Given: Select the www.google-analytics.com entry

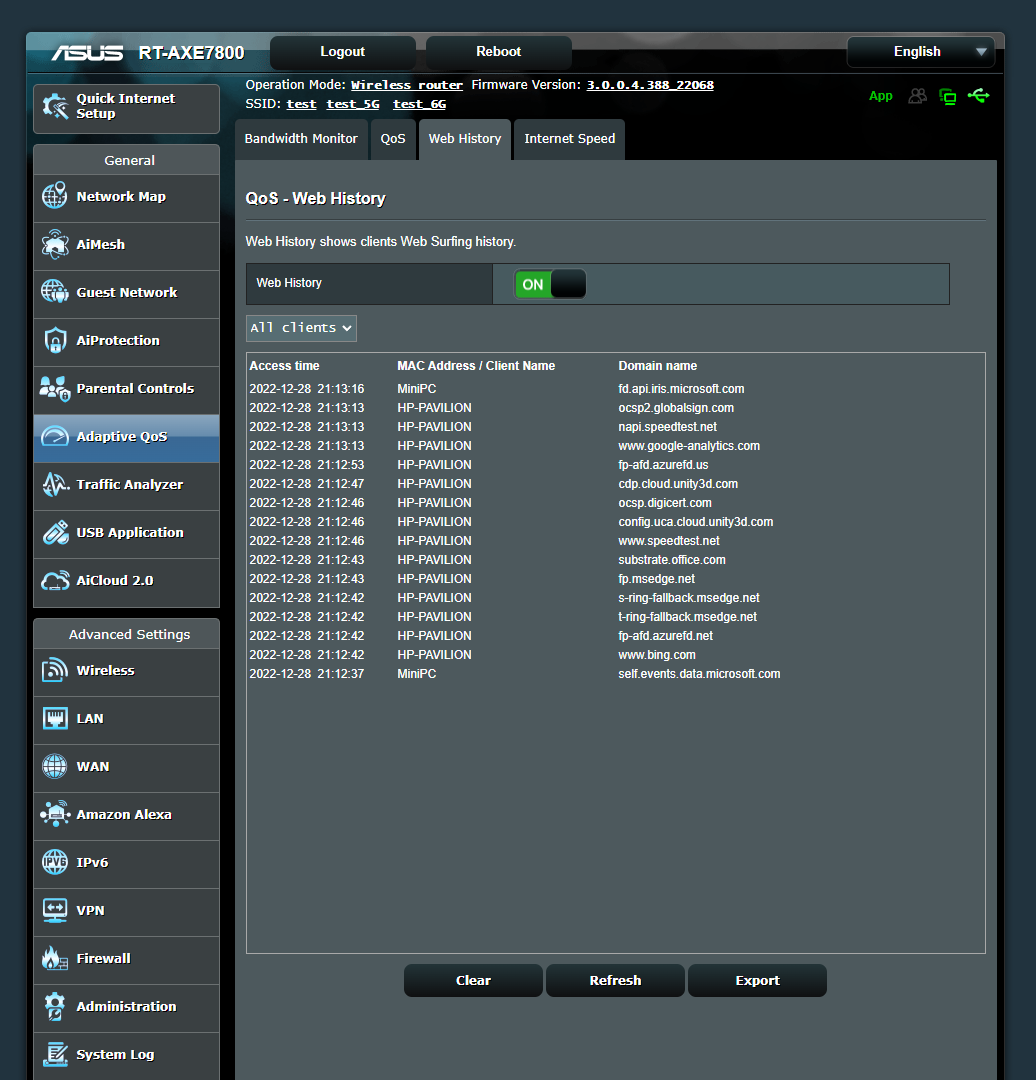Looking at the screenshot, I should 689,446.
